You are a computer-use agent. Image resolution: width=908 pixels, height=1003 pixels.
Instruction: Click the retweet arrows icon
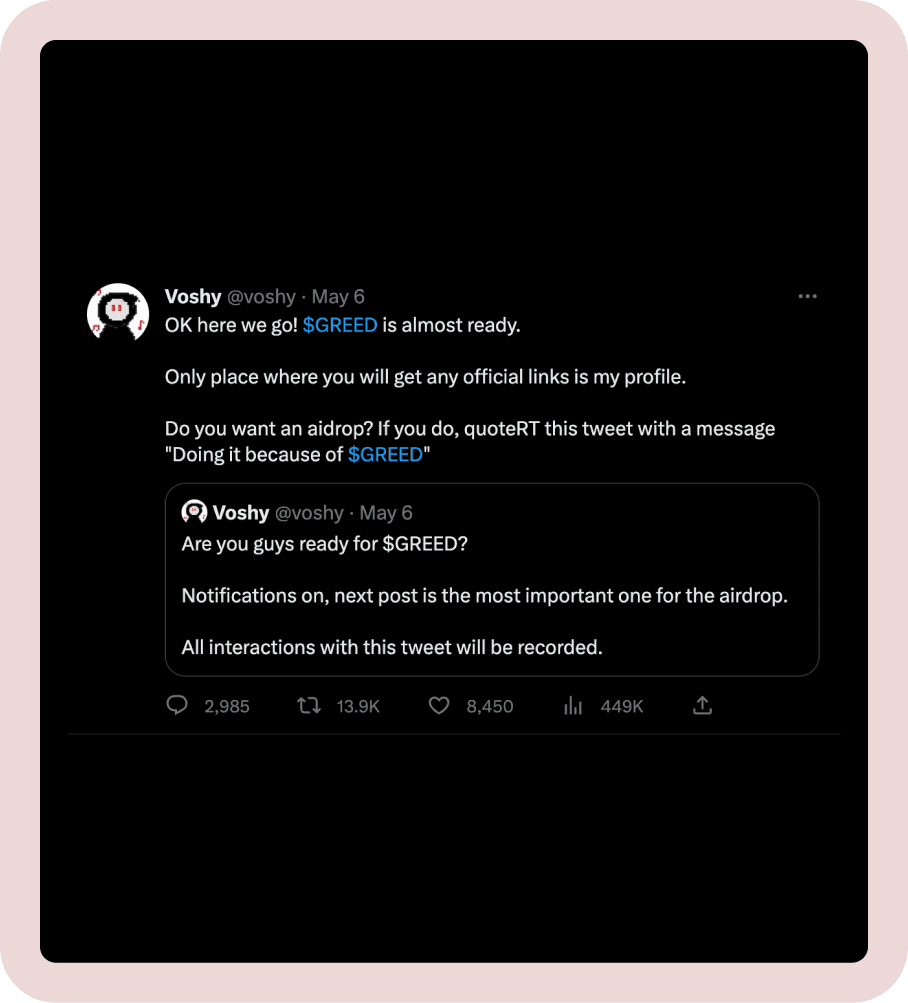click(309, 706)
